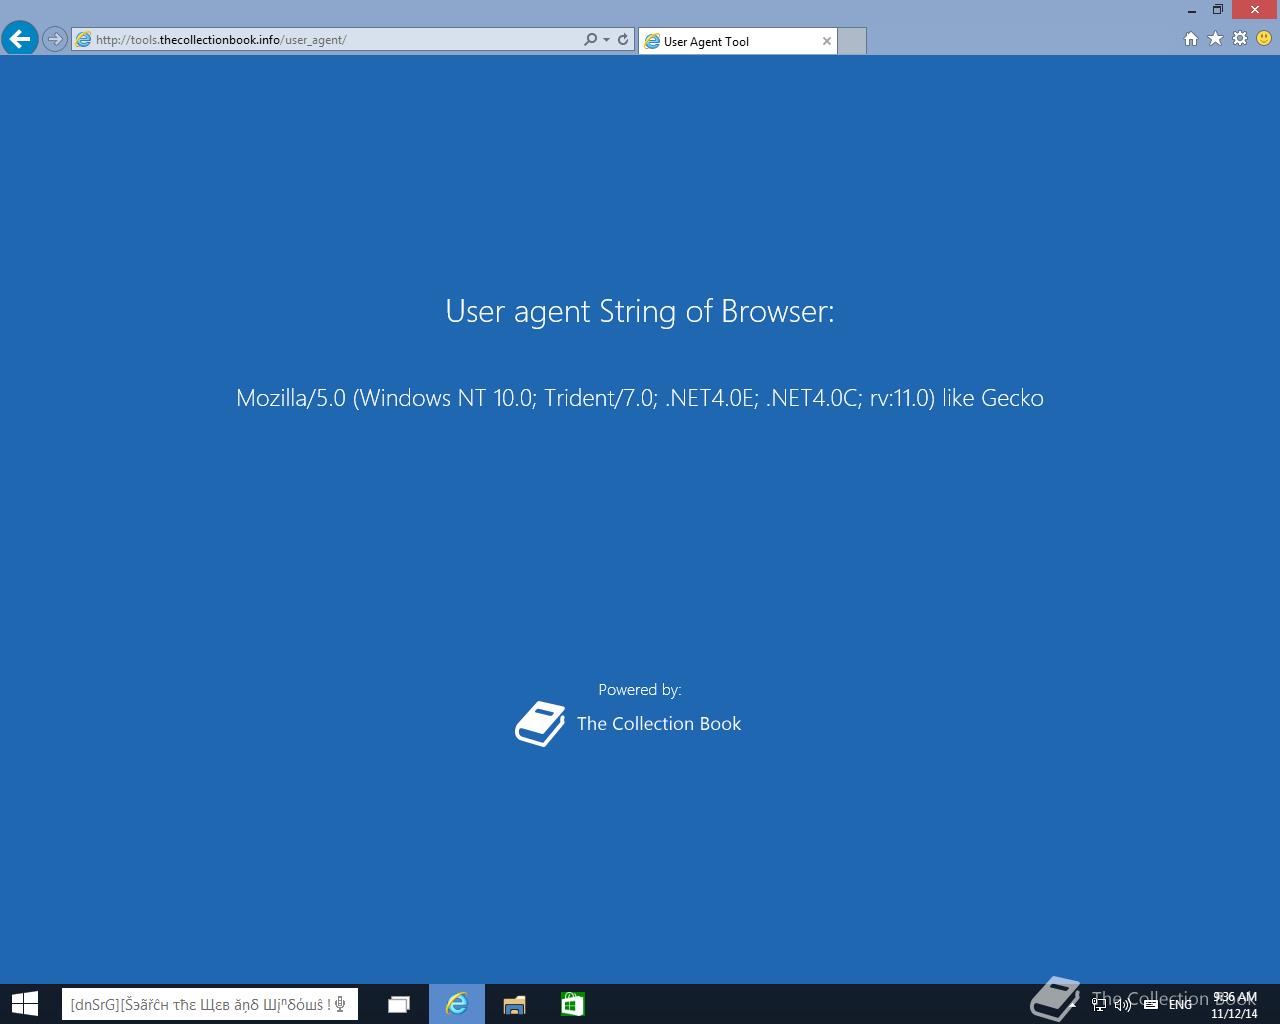The width and height of the screenshot is (1280, 1024).
Task: Open the Tools gear menu
Action: pyautogui.click(x=1240, y=39)
